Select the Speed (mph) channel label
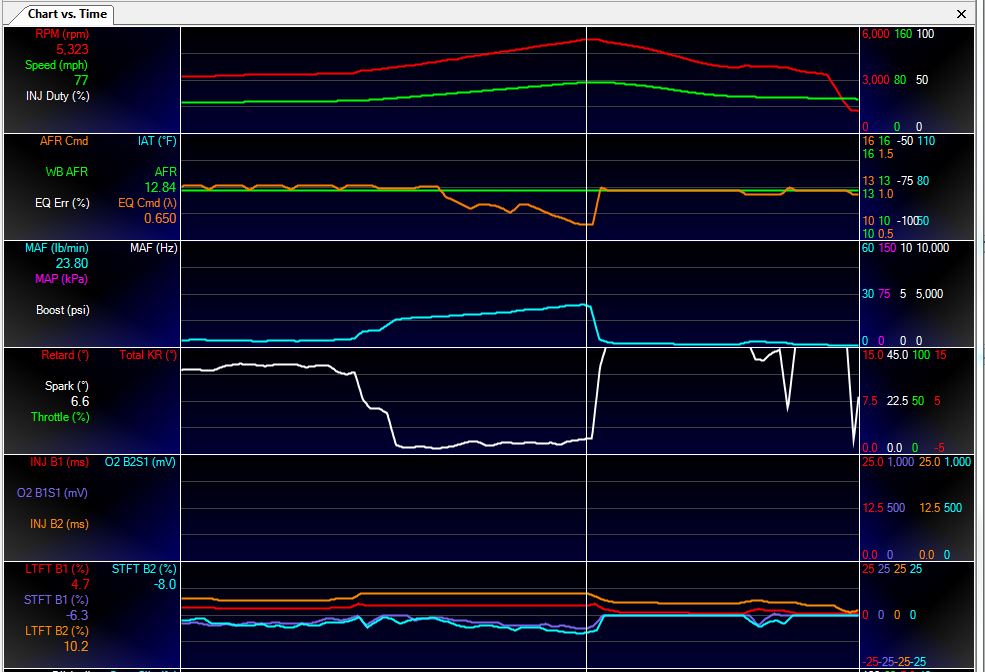This screenshot has height=672, width=985. click(56, 65)
